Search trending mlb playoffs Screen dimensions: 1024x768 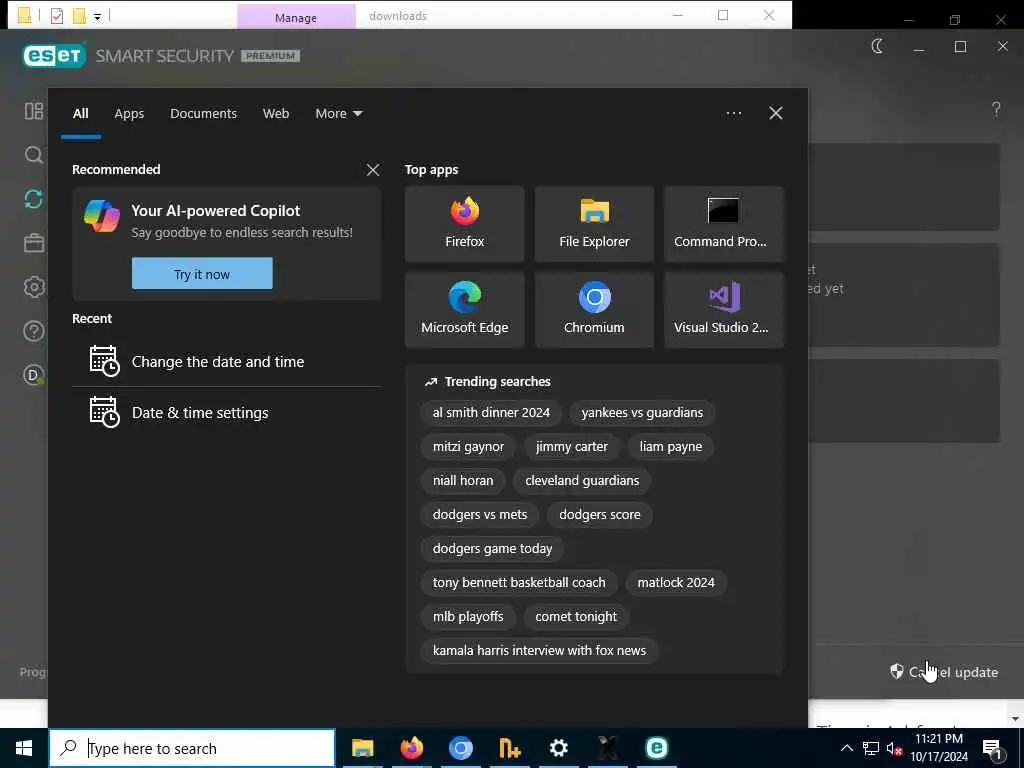[468, 616]
